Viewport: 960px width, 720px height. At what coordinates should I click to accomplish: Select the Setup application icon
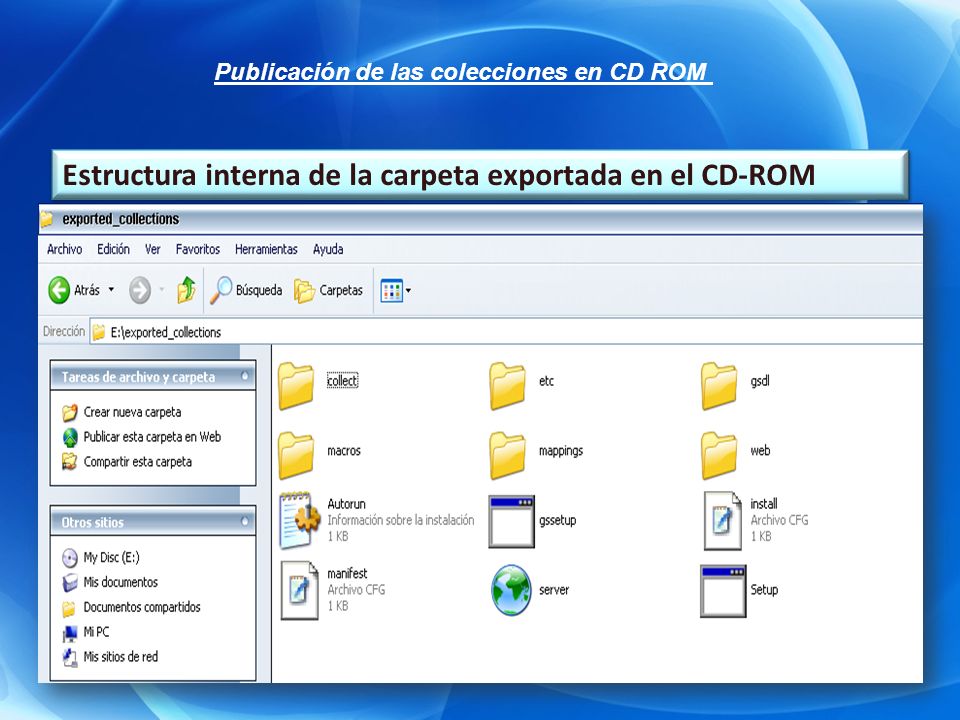(723, 591)
